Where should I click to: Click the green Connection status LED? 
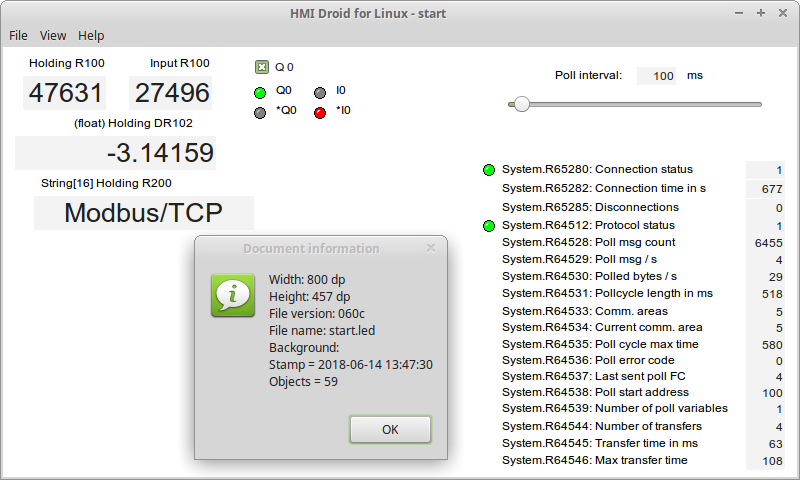pyautogui.click(x=489, y=170)
